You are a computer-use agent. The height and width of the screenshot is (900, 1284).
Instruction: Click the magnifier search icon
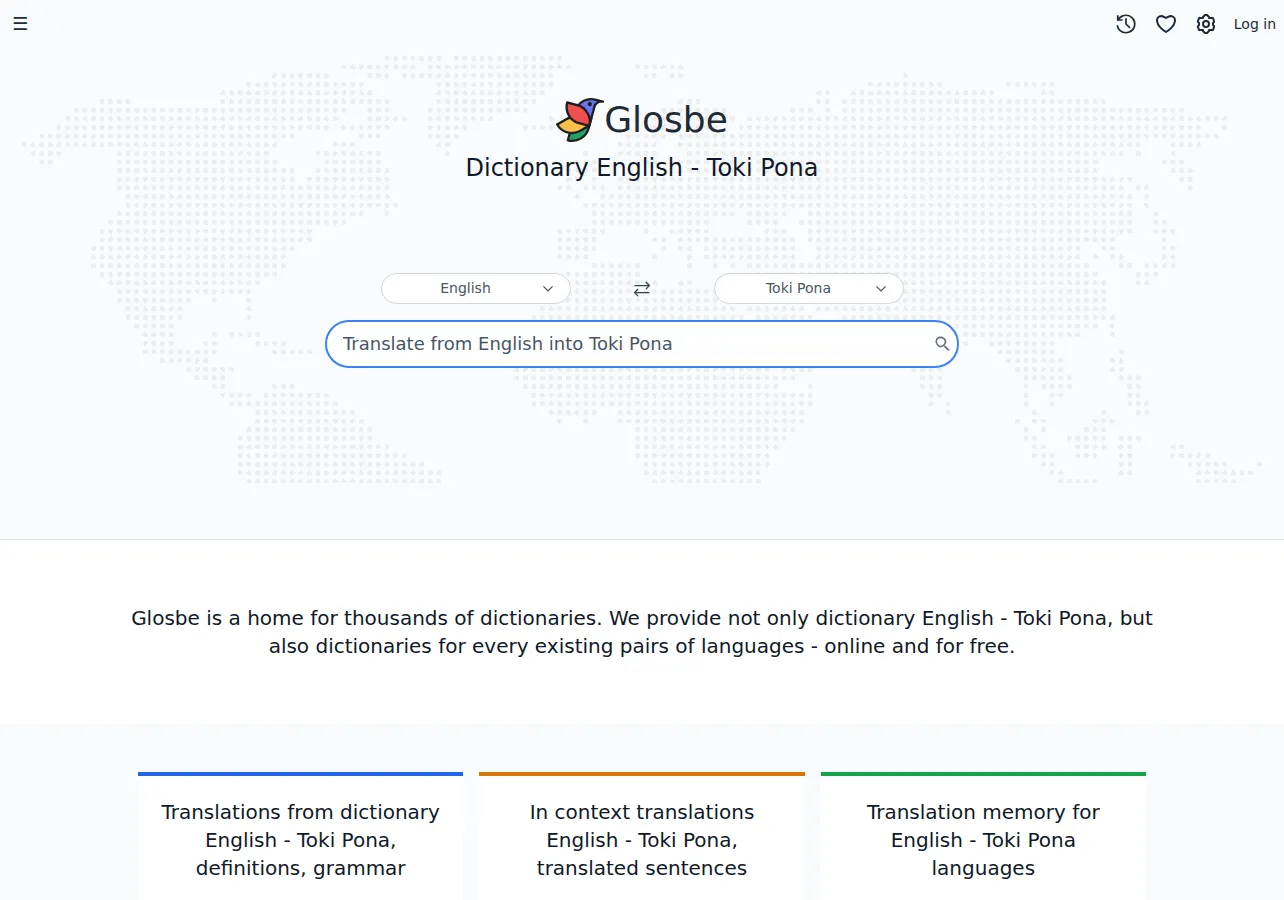[x=942, y=344]
